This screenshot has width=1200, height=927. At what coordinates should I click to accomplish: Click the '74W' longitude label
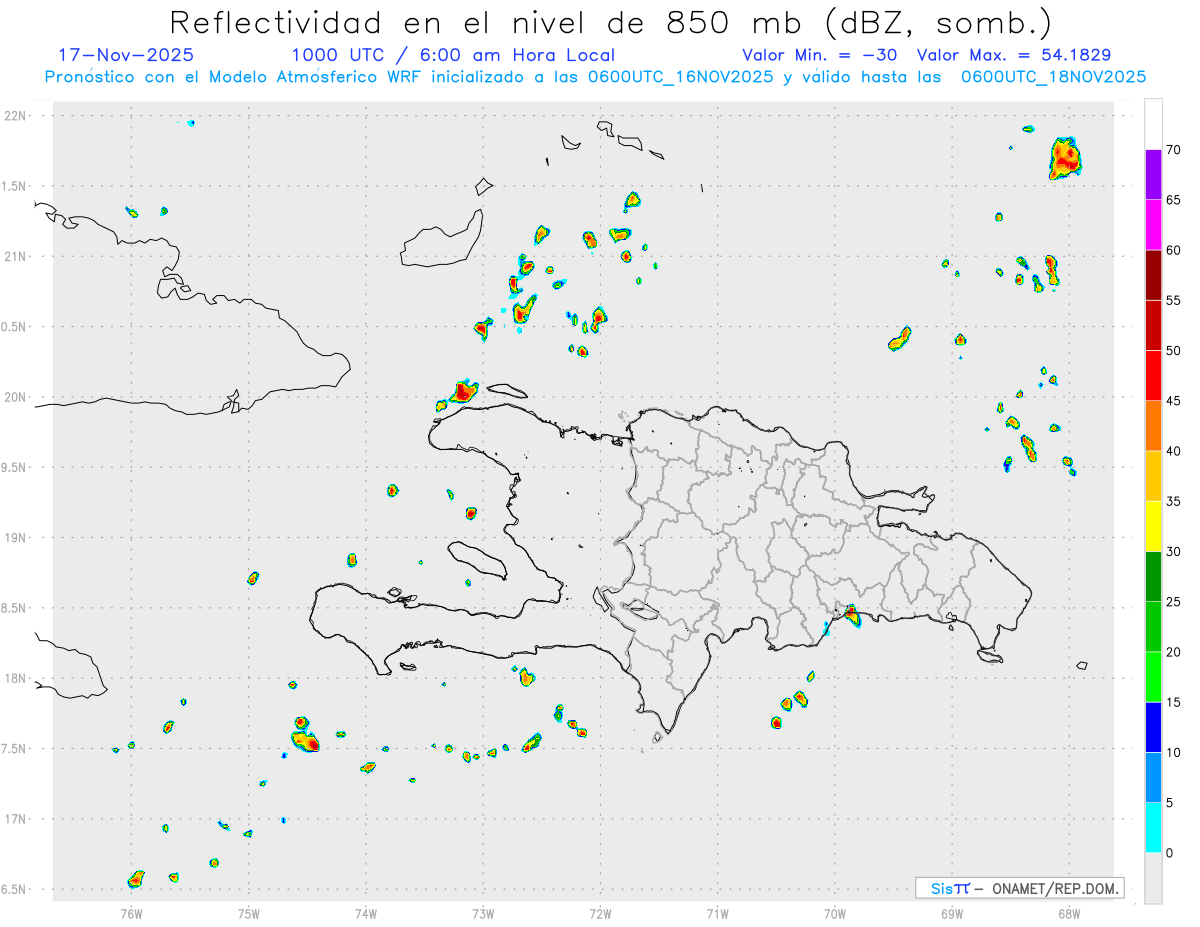[x=366, y=914]
